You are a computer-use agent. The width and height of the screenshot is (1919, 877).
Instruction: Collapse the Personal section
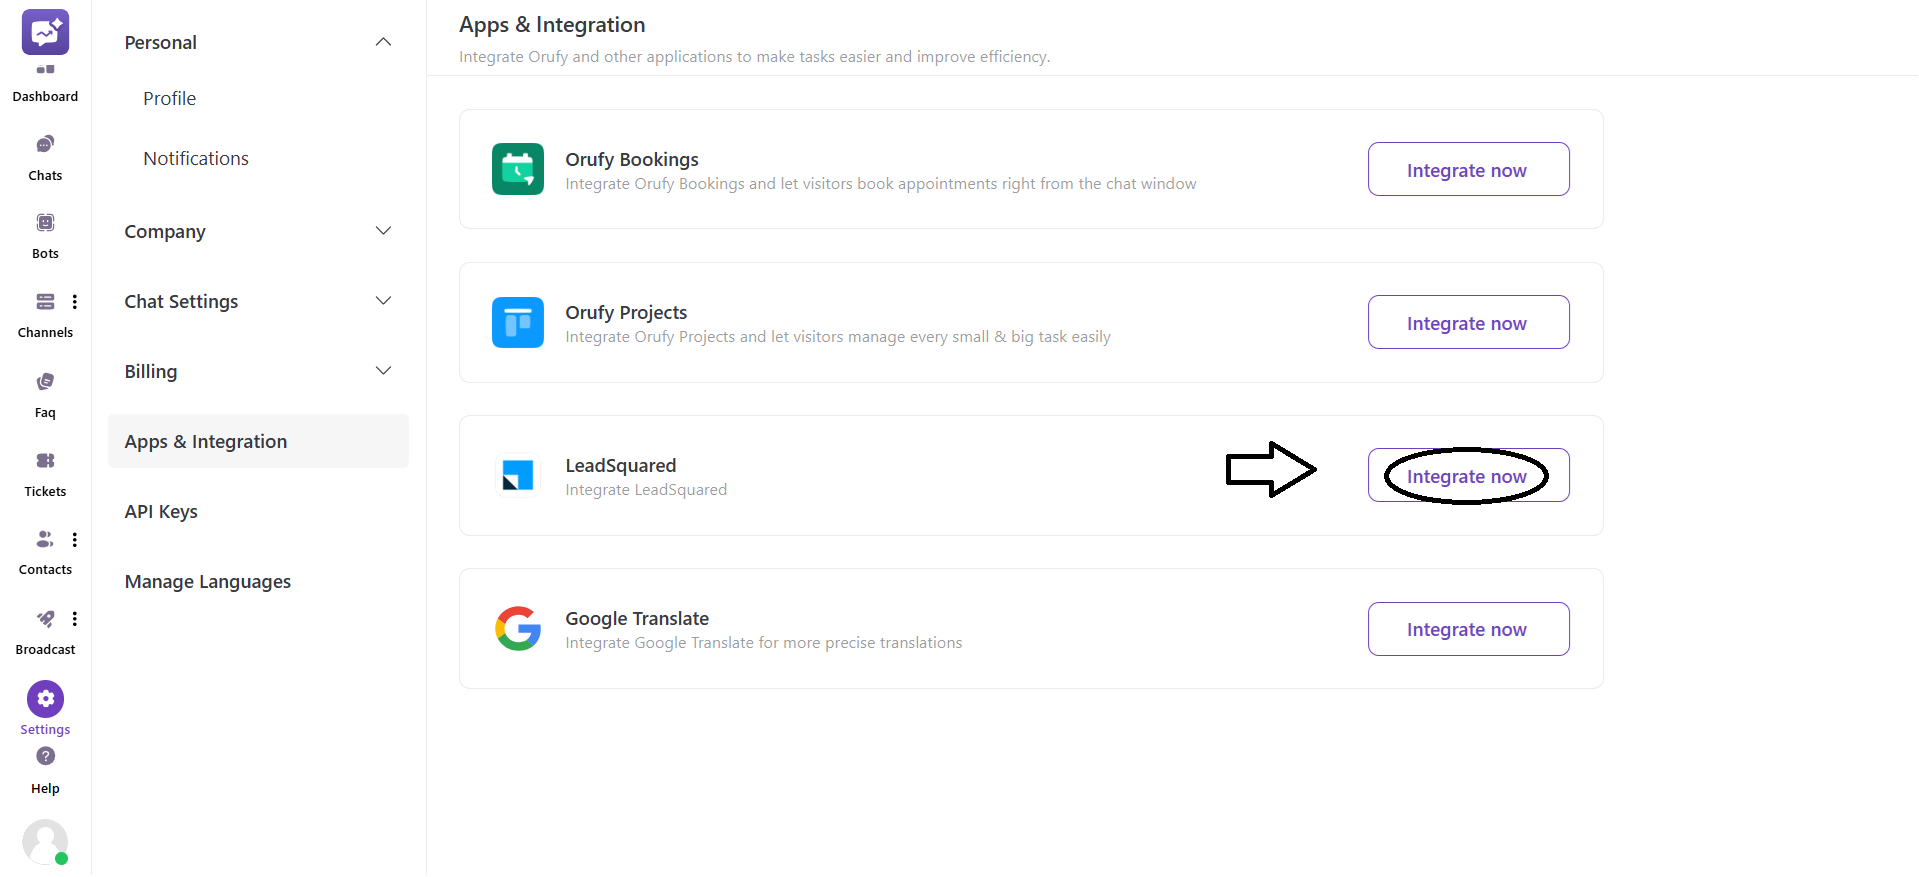click(x=383, y=42)
